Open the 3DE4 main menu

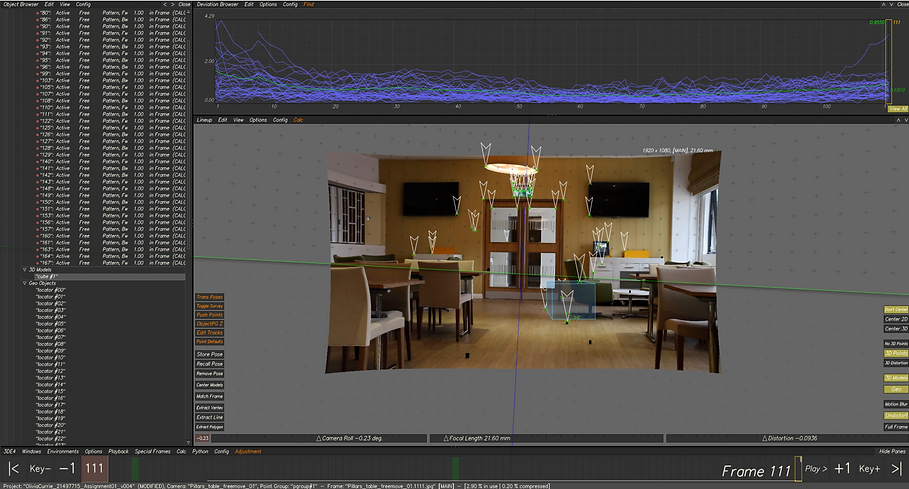pos(9,451)
